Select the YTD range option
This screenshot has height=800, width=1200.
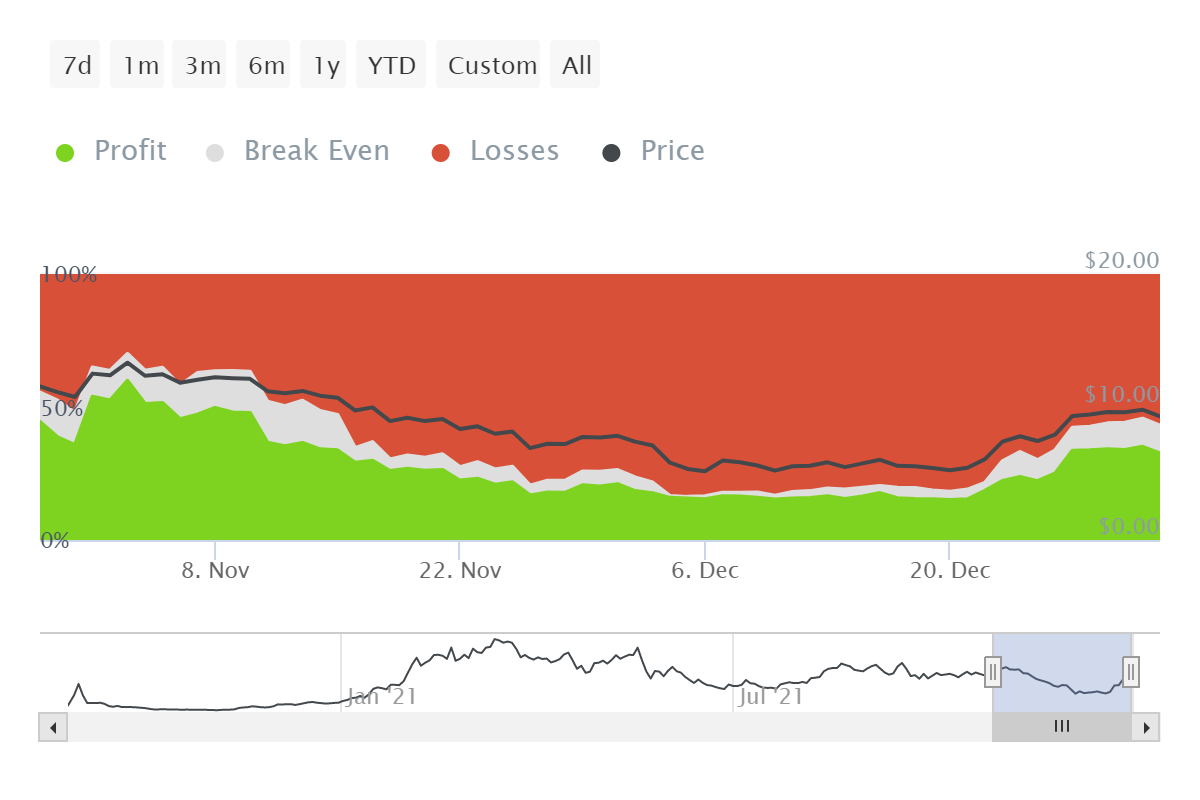(391, 65)
